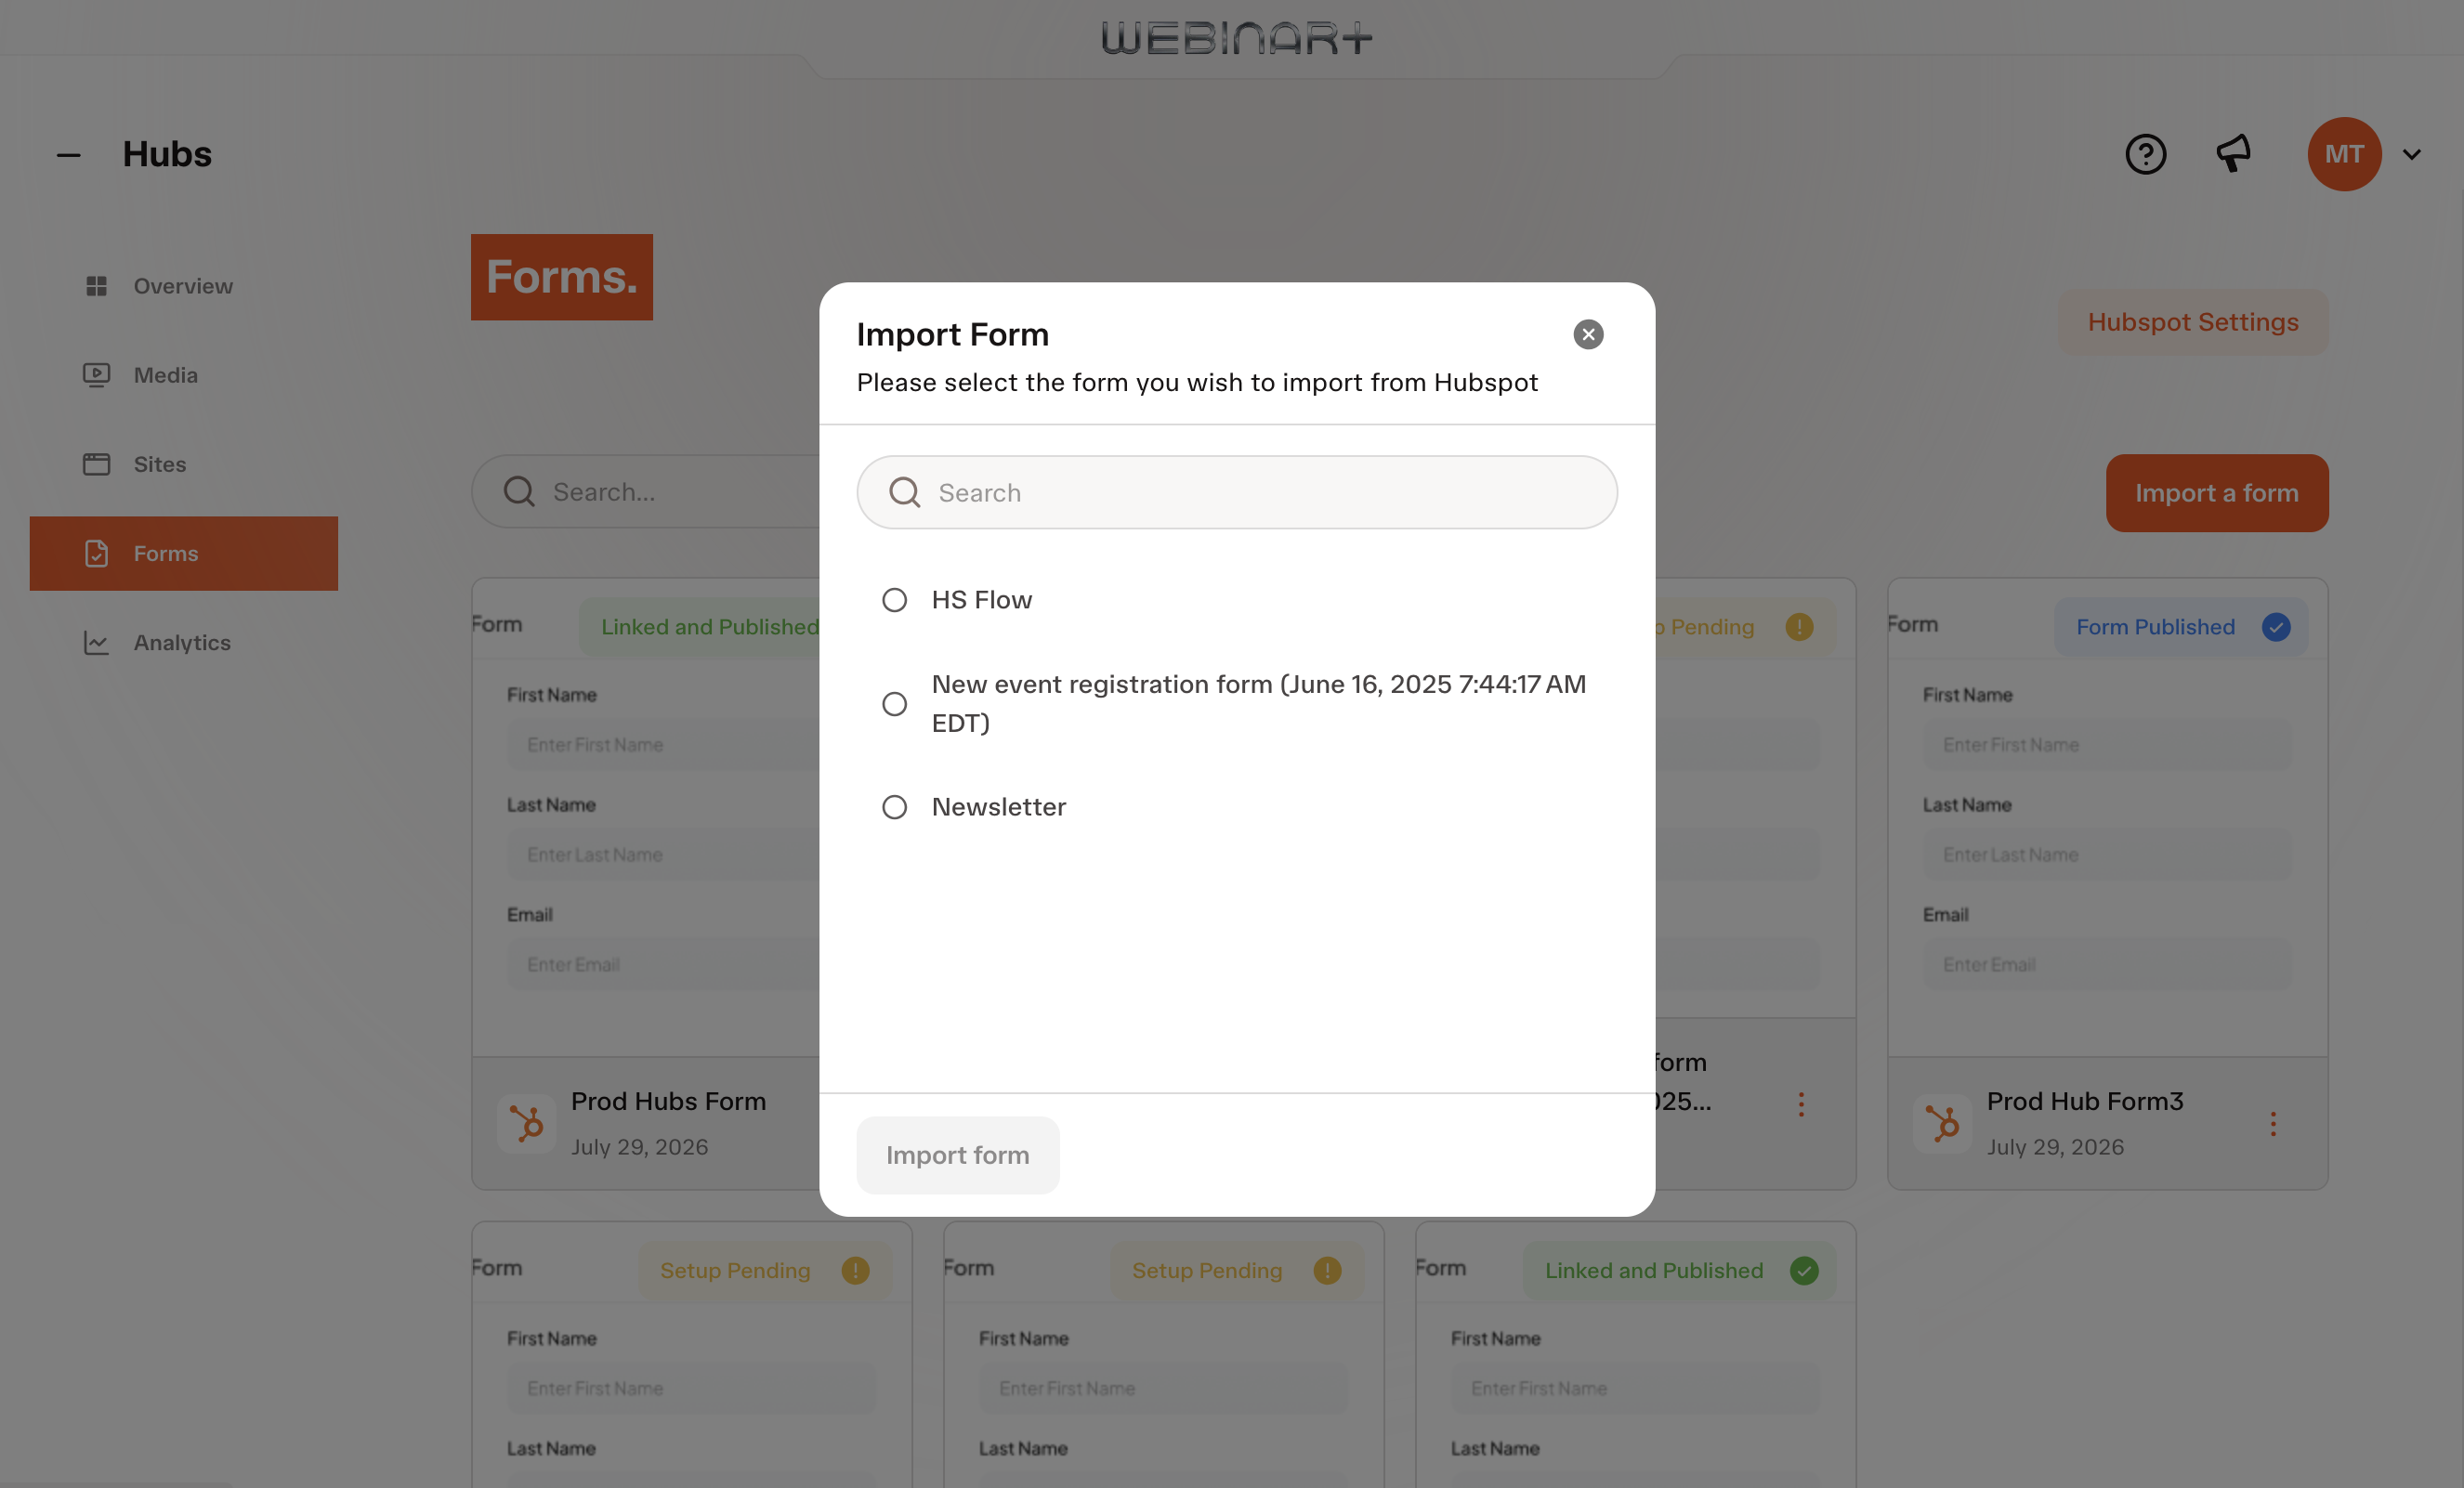Image resolution: width=2464 pixels, height=1488 pixels.
Task: Close the Import Form dialog
Action: pos(1588,334)
